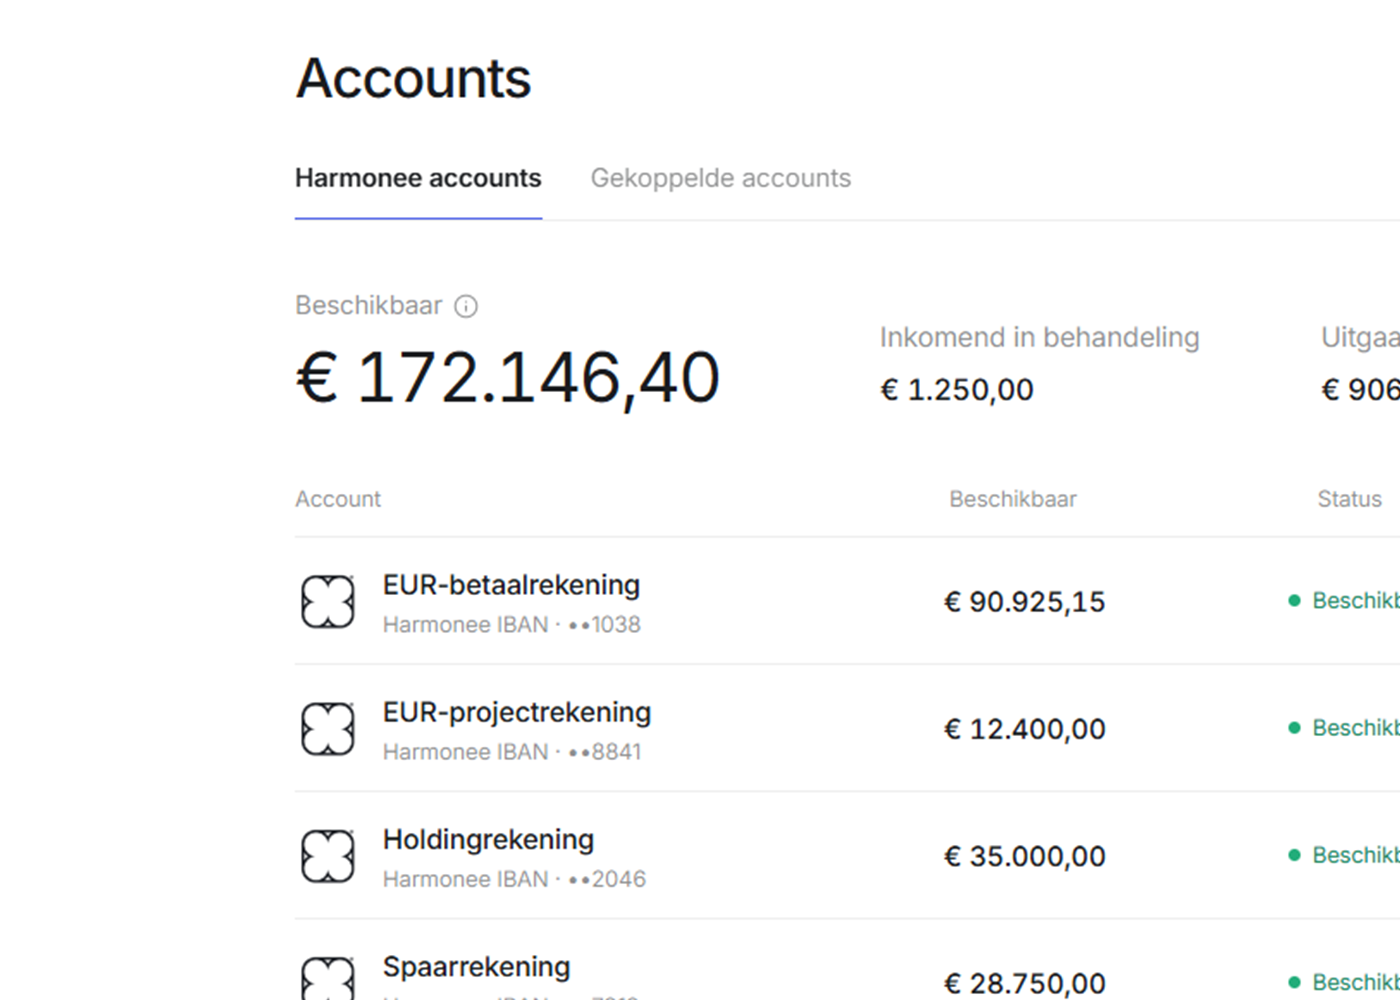The width and height of the screenshot is (1400, 1000).
Task: Open the EUR-betaalrekening account name
Action: [x=511, y=585]
